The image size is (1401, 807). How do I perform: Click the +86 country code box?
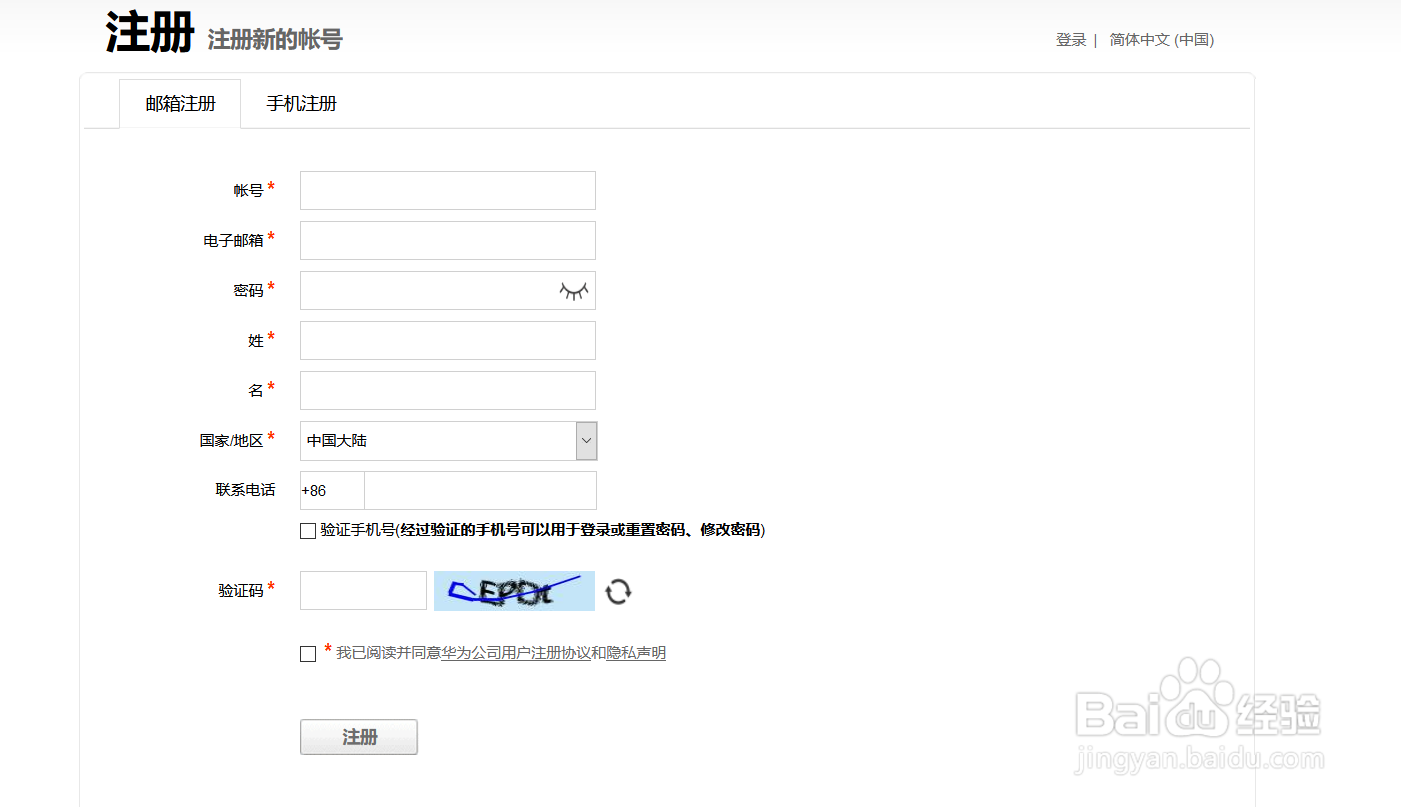coord(332,491)
